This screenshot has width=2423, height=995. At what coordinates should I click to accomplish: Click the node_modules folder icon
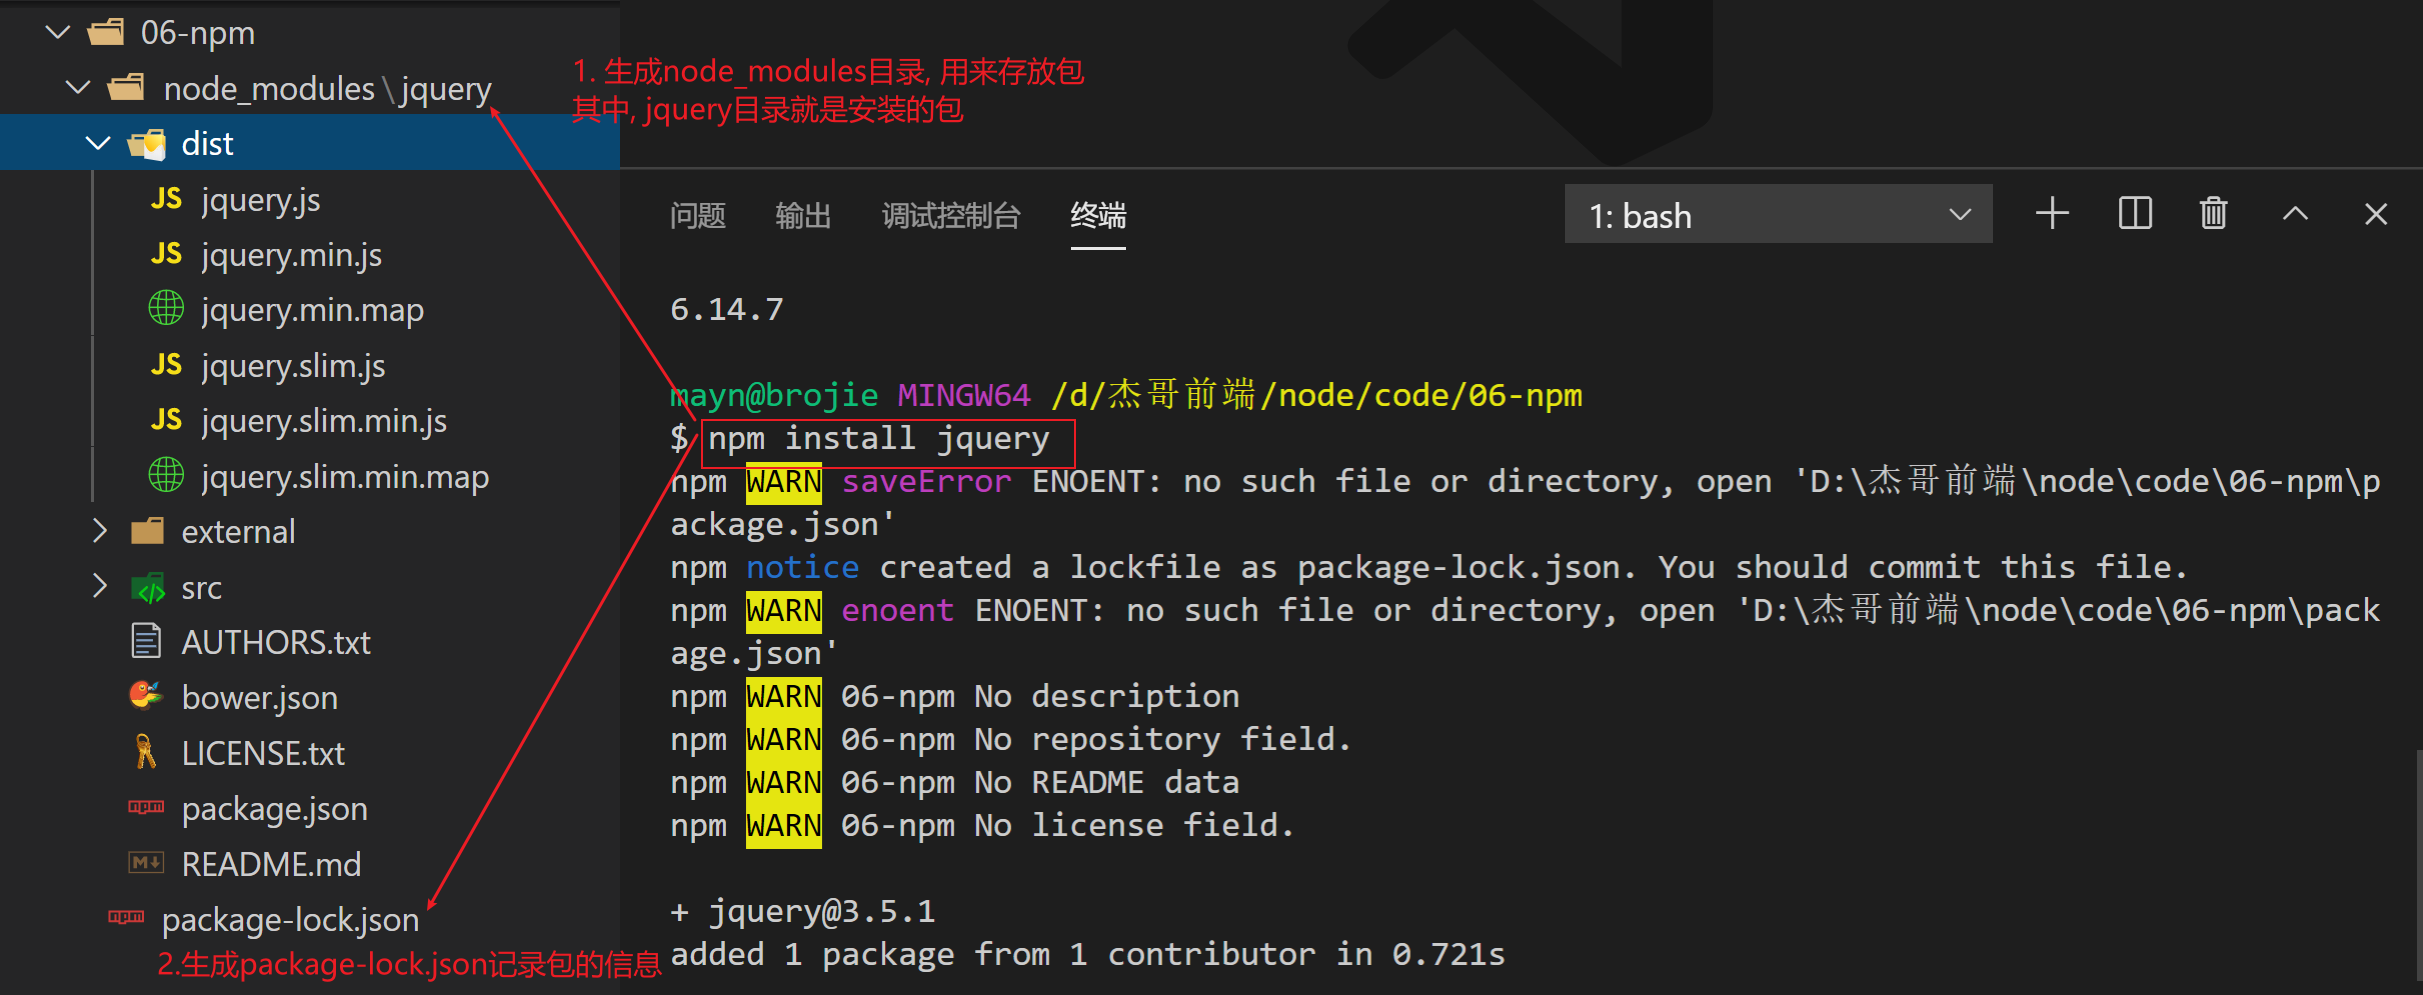click(x=126, y=88)
